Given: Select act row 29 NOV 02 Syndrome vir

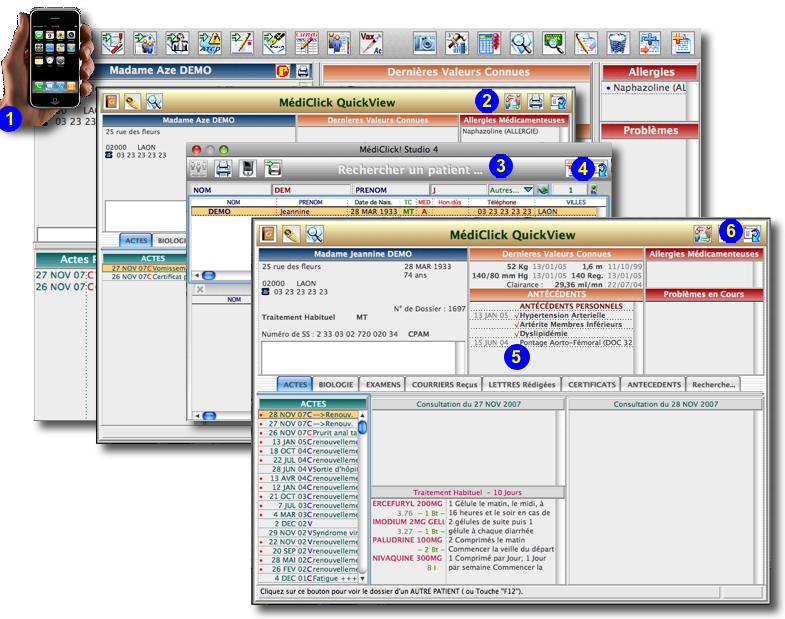Looking at the screenshot, I should [x=308, y=533].
